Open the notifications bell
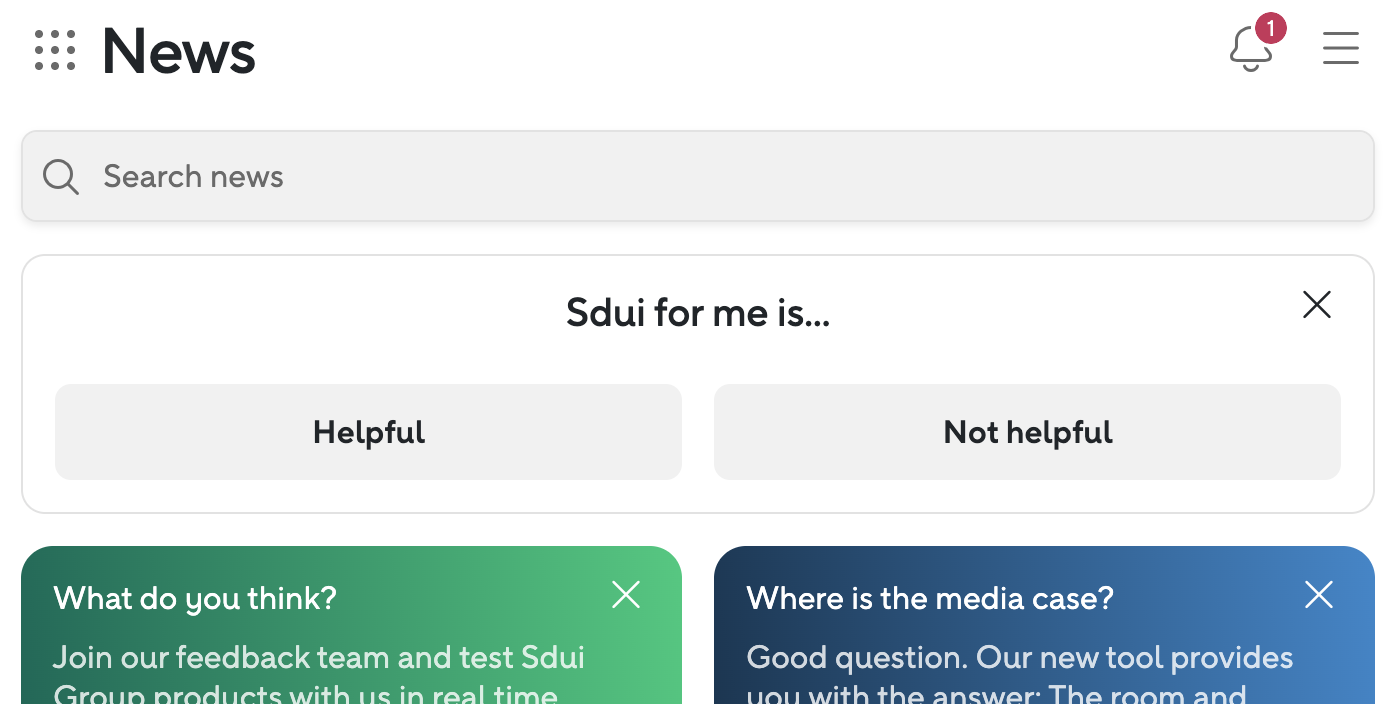 click(x=1250, y=50)
